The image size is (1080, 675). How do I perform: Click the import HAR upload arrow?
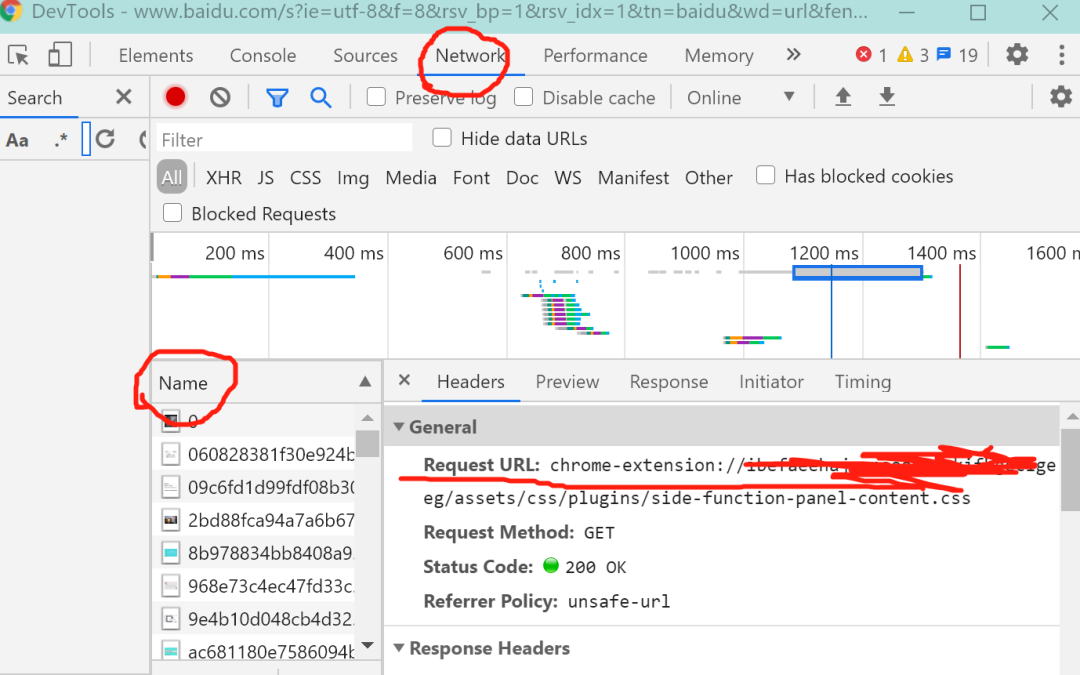click(x=843, y=97)
